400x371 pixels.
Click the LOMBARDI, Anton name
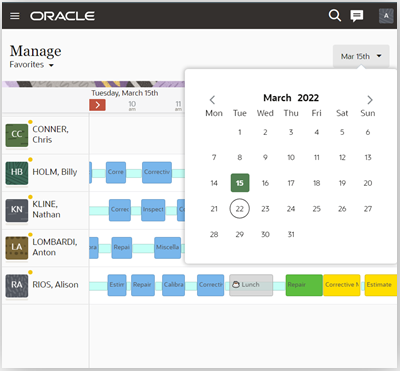[55, 247]
